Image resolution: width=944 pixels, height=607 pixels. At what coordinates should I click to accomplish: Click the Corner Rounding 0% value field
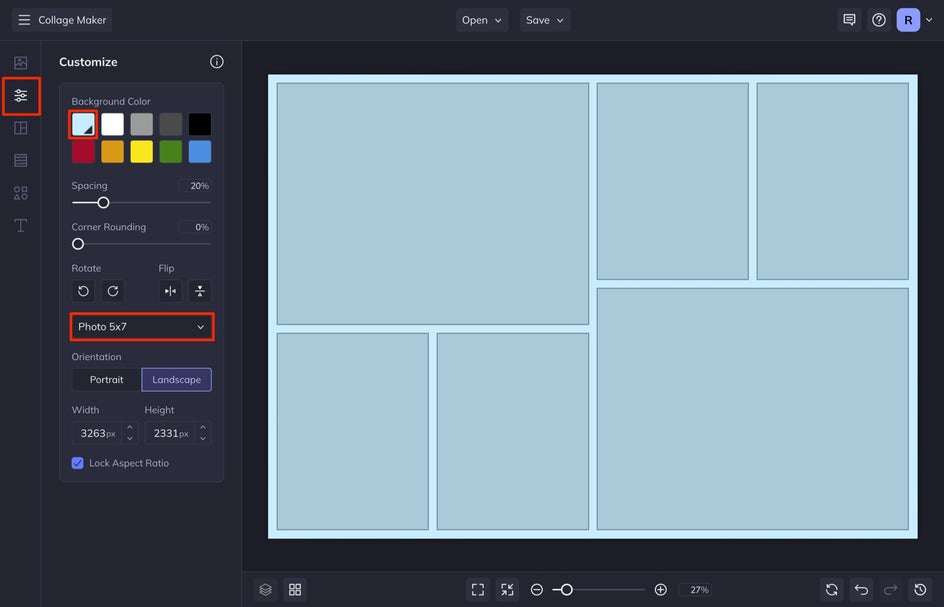click(x=195, y=227)
